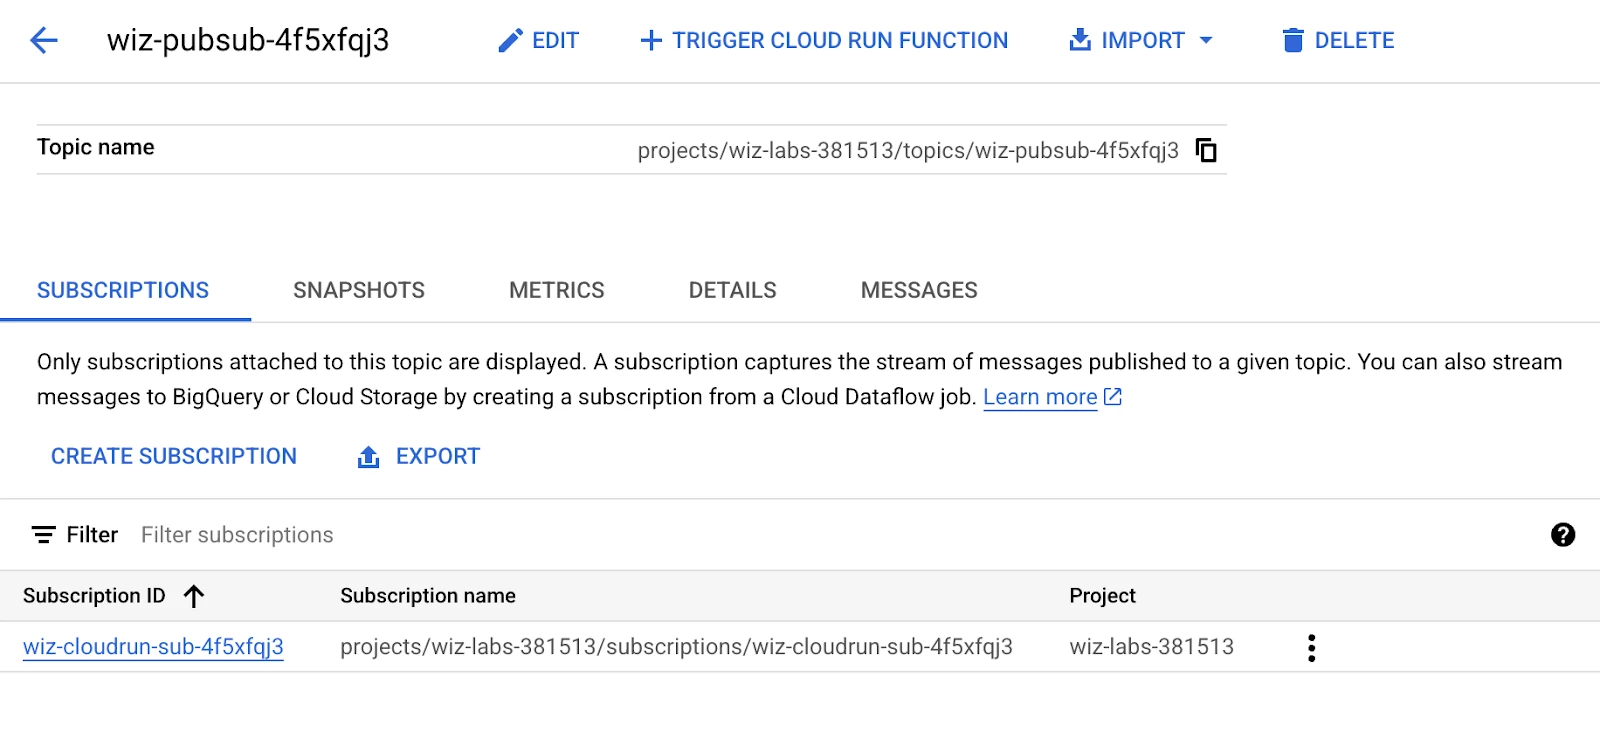Screen dimensions: 1600x739
Task: Click TRIGGER CLOUD RUN FUNCTION
Action: pyautogui.click(x=823, y=40)
